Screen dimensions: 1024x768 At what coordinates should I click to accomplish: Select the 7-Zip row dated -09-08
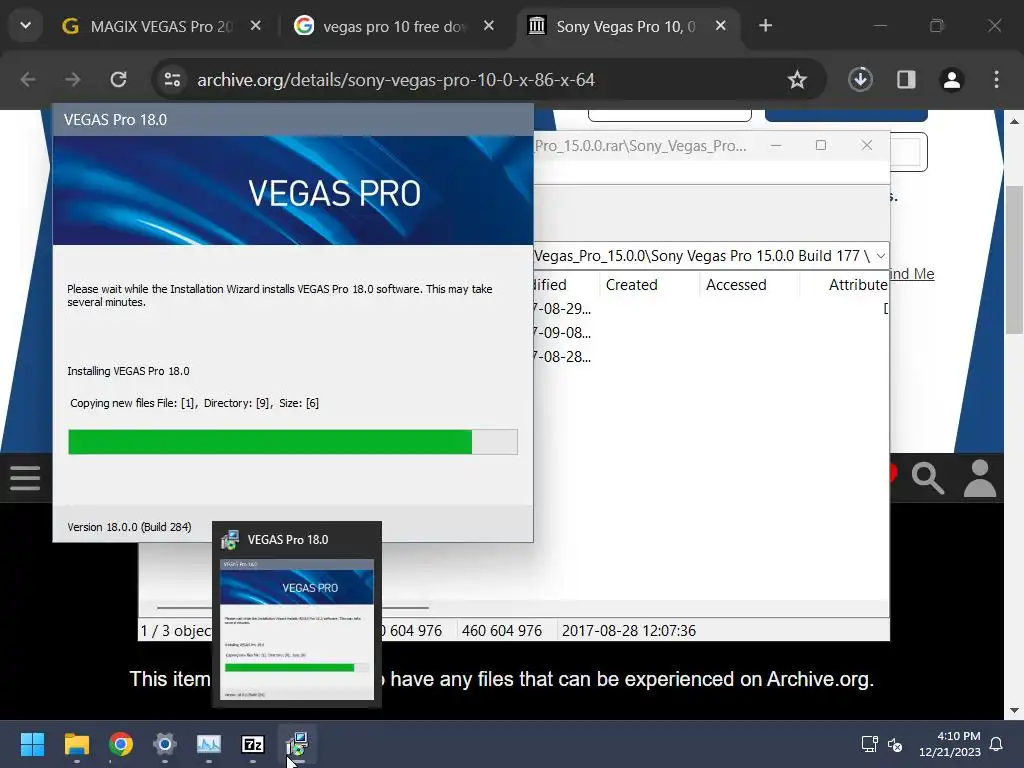(711, 332)
